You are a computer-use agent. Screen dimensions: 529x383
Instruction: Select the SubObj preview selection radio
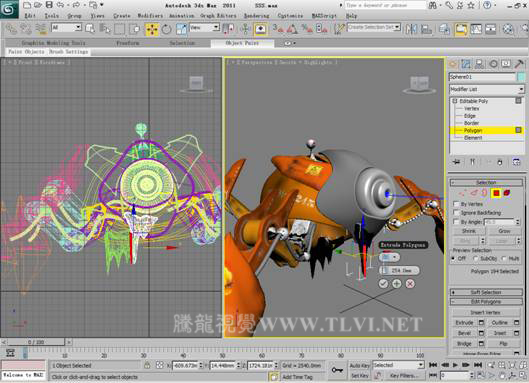tap(475, 258)
